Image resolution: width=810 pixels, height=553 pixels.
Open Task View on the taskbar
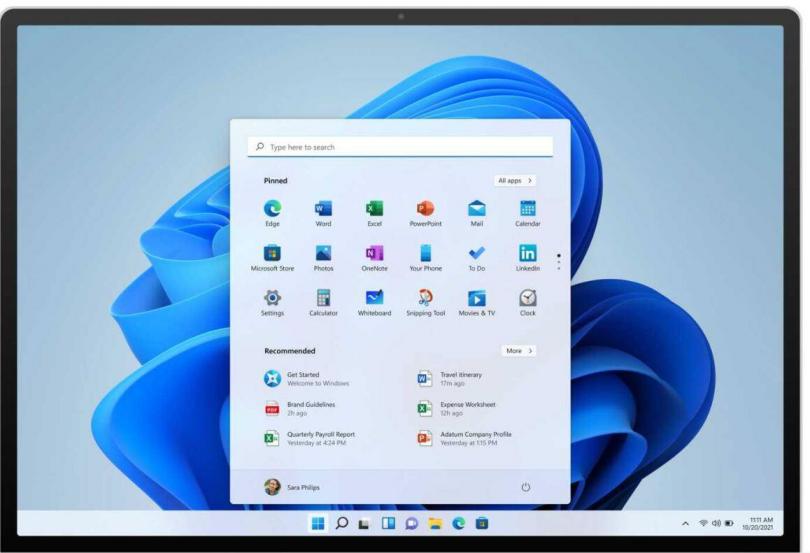(x=364, y=524)
